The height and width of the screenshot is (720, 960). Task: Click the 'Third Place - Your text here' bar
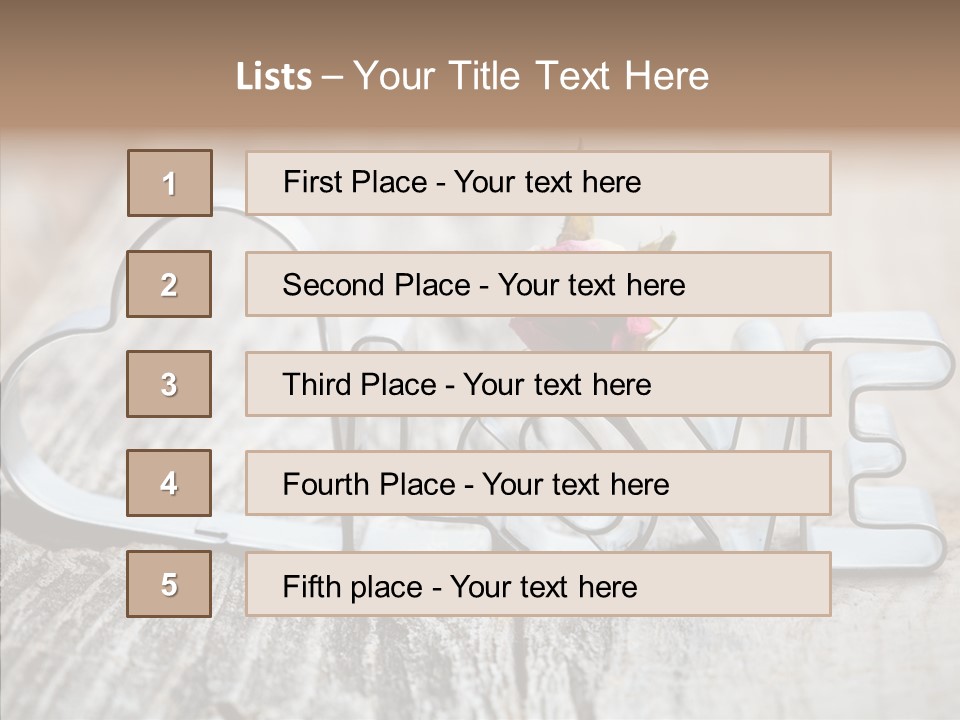coord(538,384)
